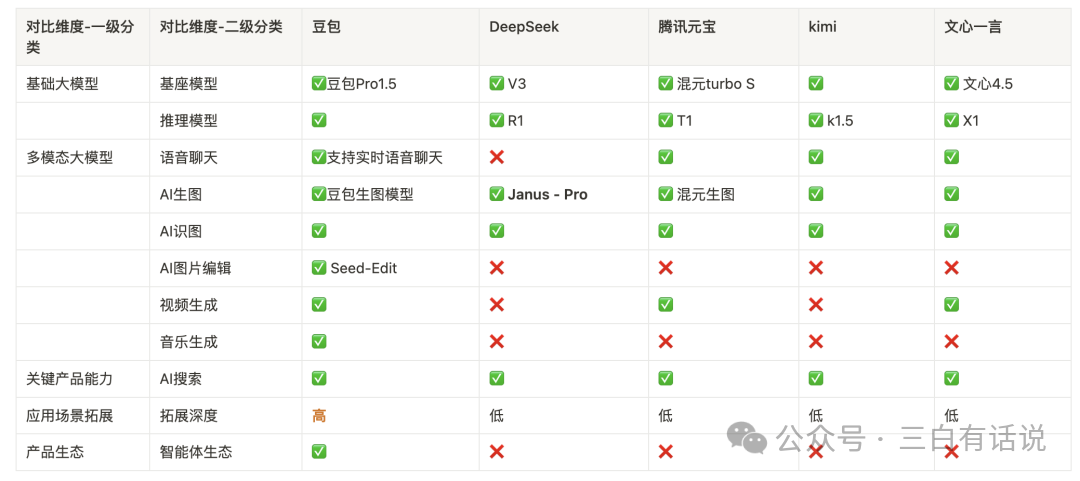
Task: Click DeepSeek's red cross in 智能体生态 row
Action: (x=497, y=452)
